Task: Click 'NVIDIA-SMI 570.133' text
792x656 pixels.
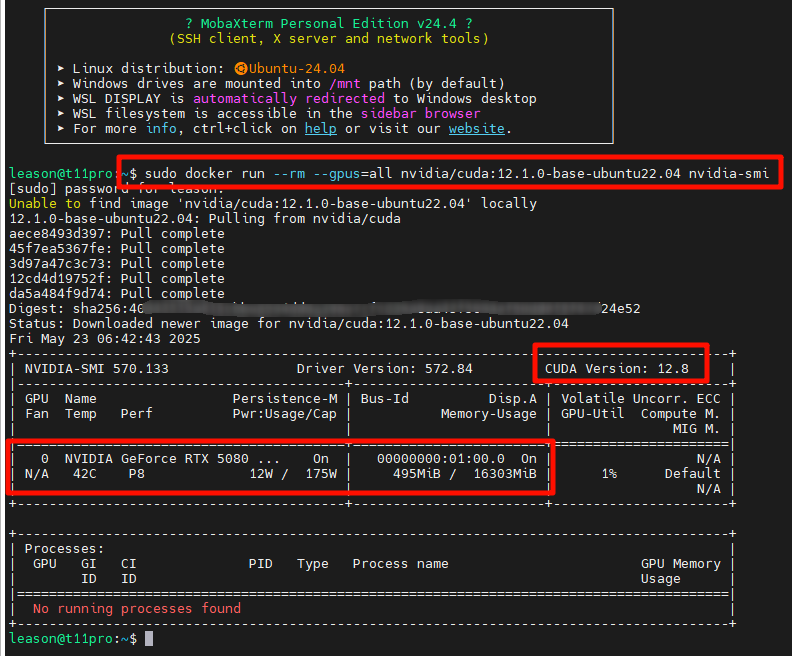Action: pos(96,369)
